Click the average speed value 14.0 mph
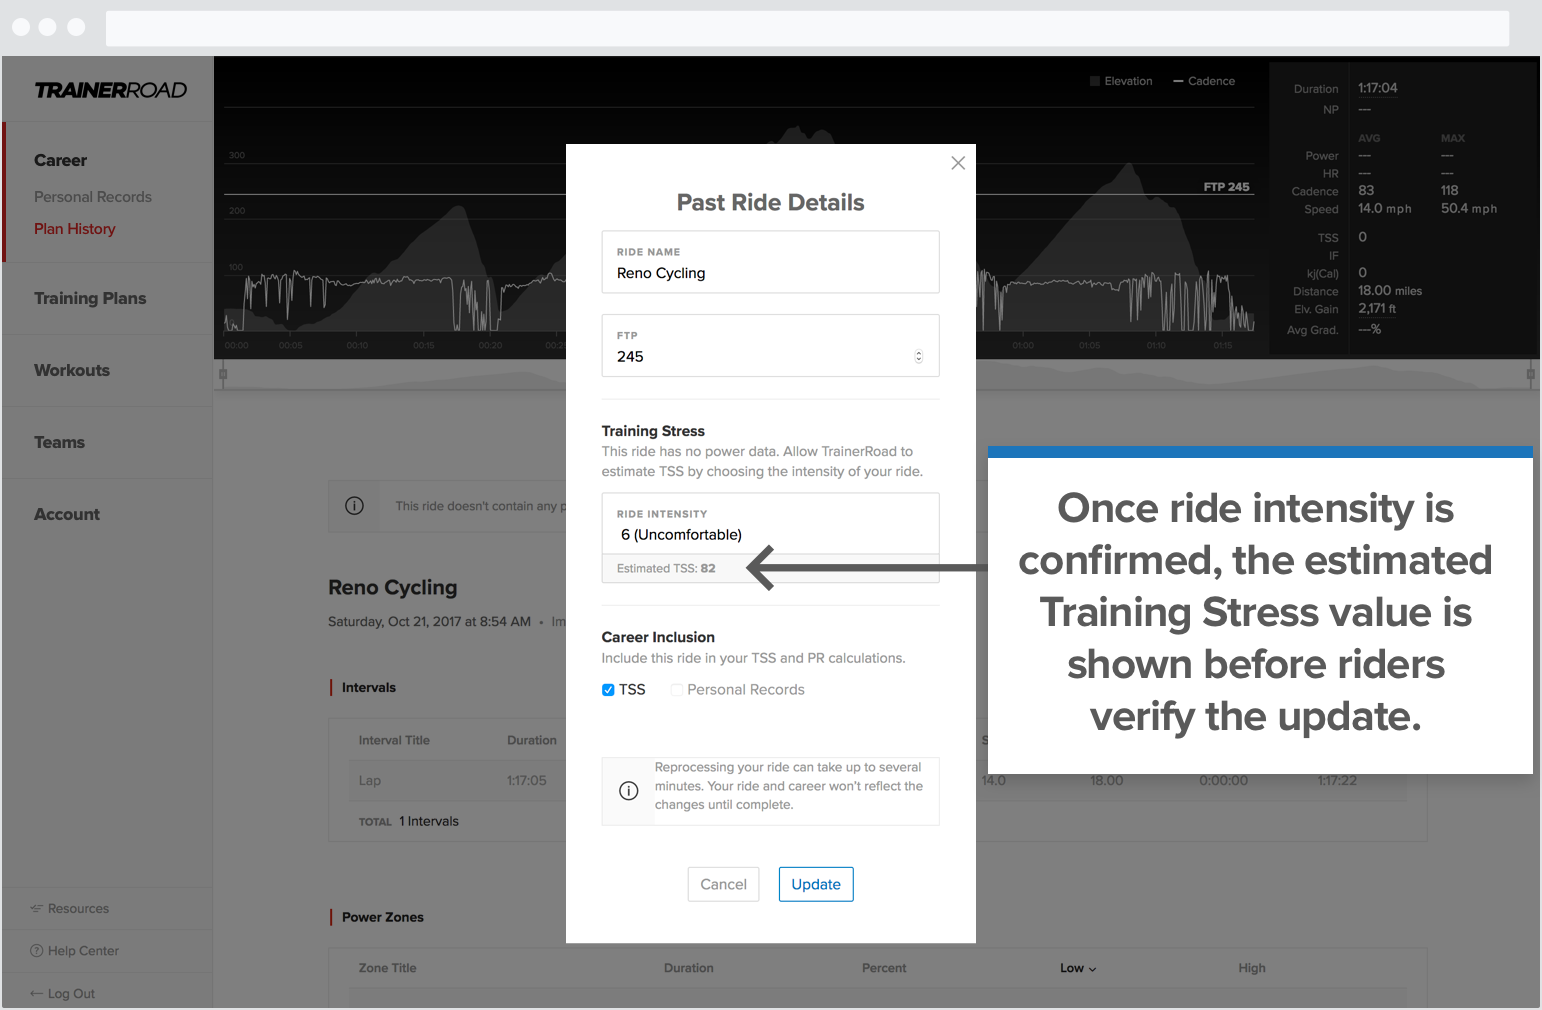 coord(1385,209)
